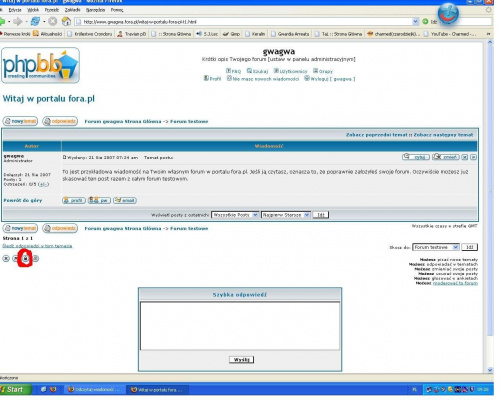
Task: Click the edit (zmień) post icon
Action: (x=446, y=157)
